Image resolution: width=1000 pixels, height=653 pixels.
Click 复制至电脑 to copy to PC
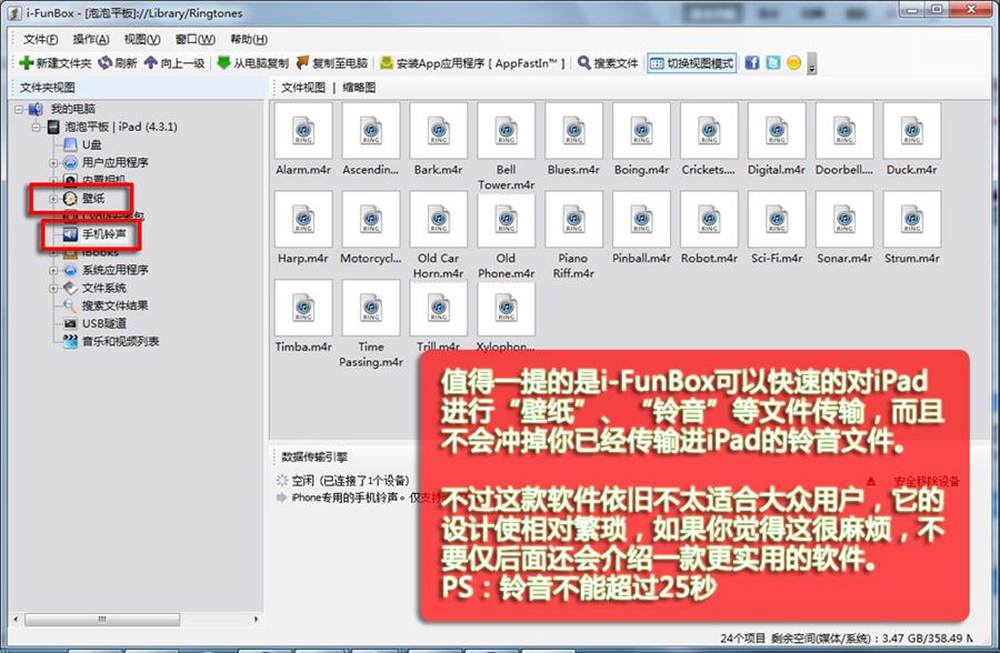[332, 63]
